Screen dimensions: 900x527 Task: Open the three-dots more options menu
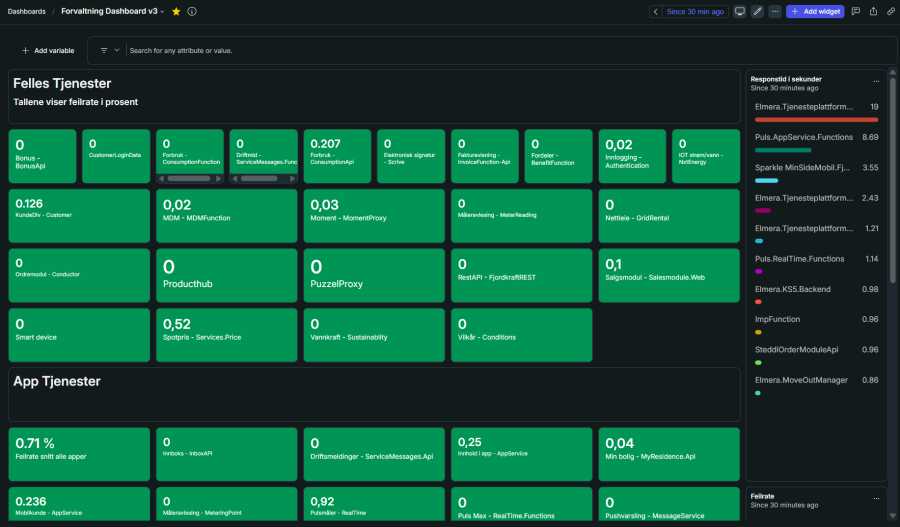point(775,11)
